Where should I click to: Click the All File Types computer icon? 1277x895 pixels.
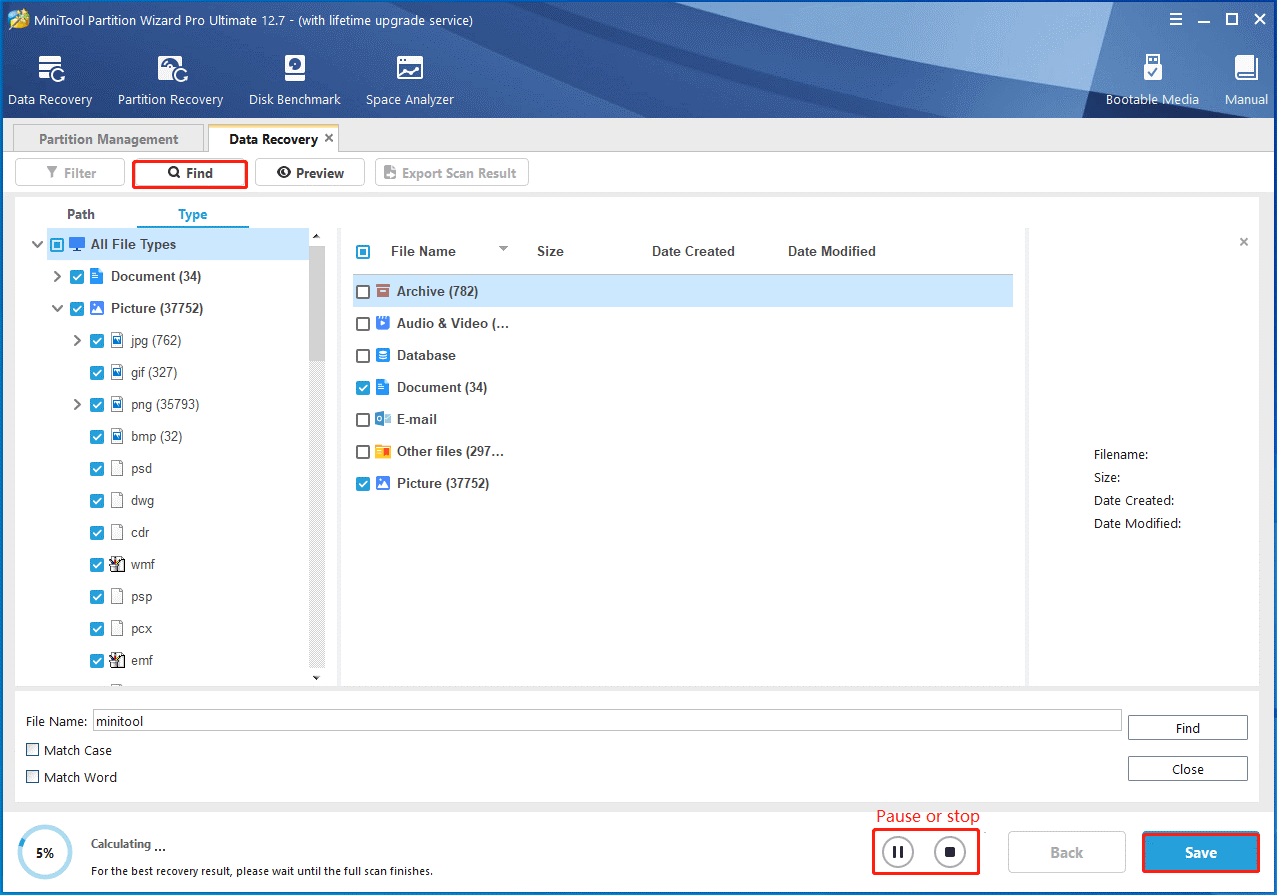[x=77, y=244]
